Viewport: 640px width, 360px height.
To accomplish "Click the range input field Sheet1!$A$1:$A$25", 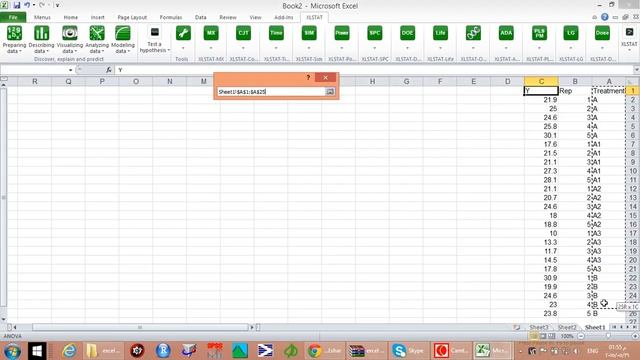I will click(271, 92).
